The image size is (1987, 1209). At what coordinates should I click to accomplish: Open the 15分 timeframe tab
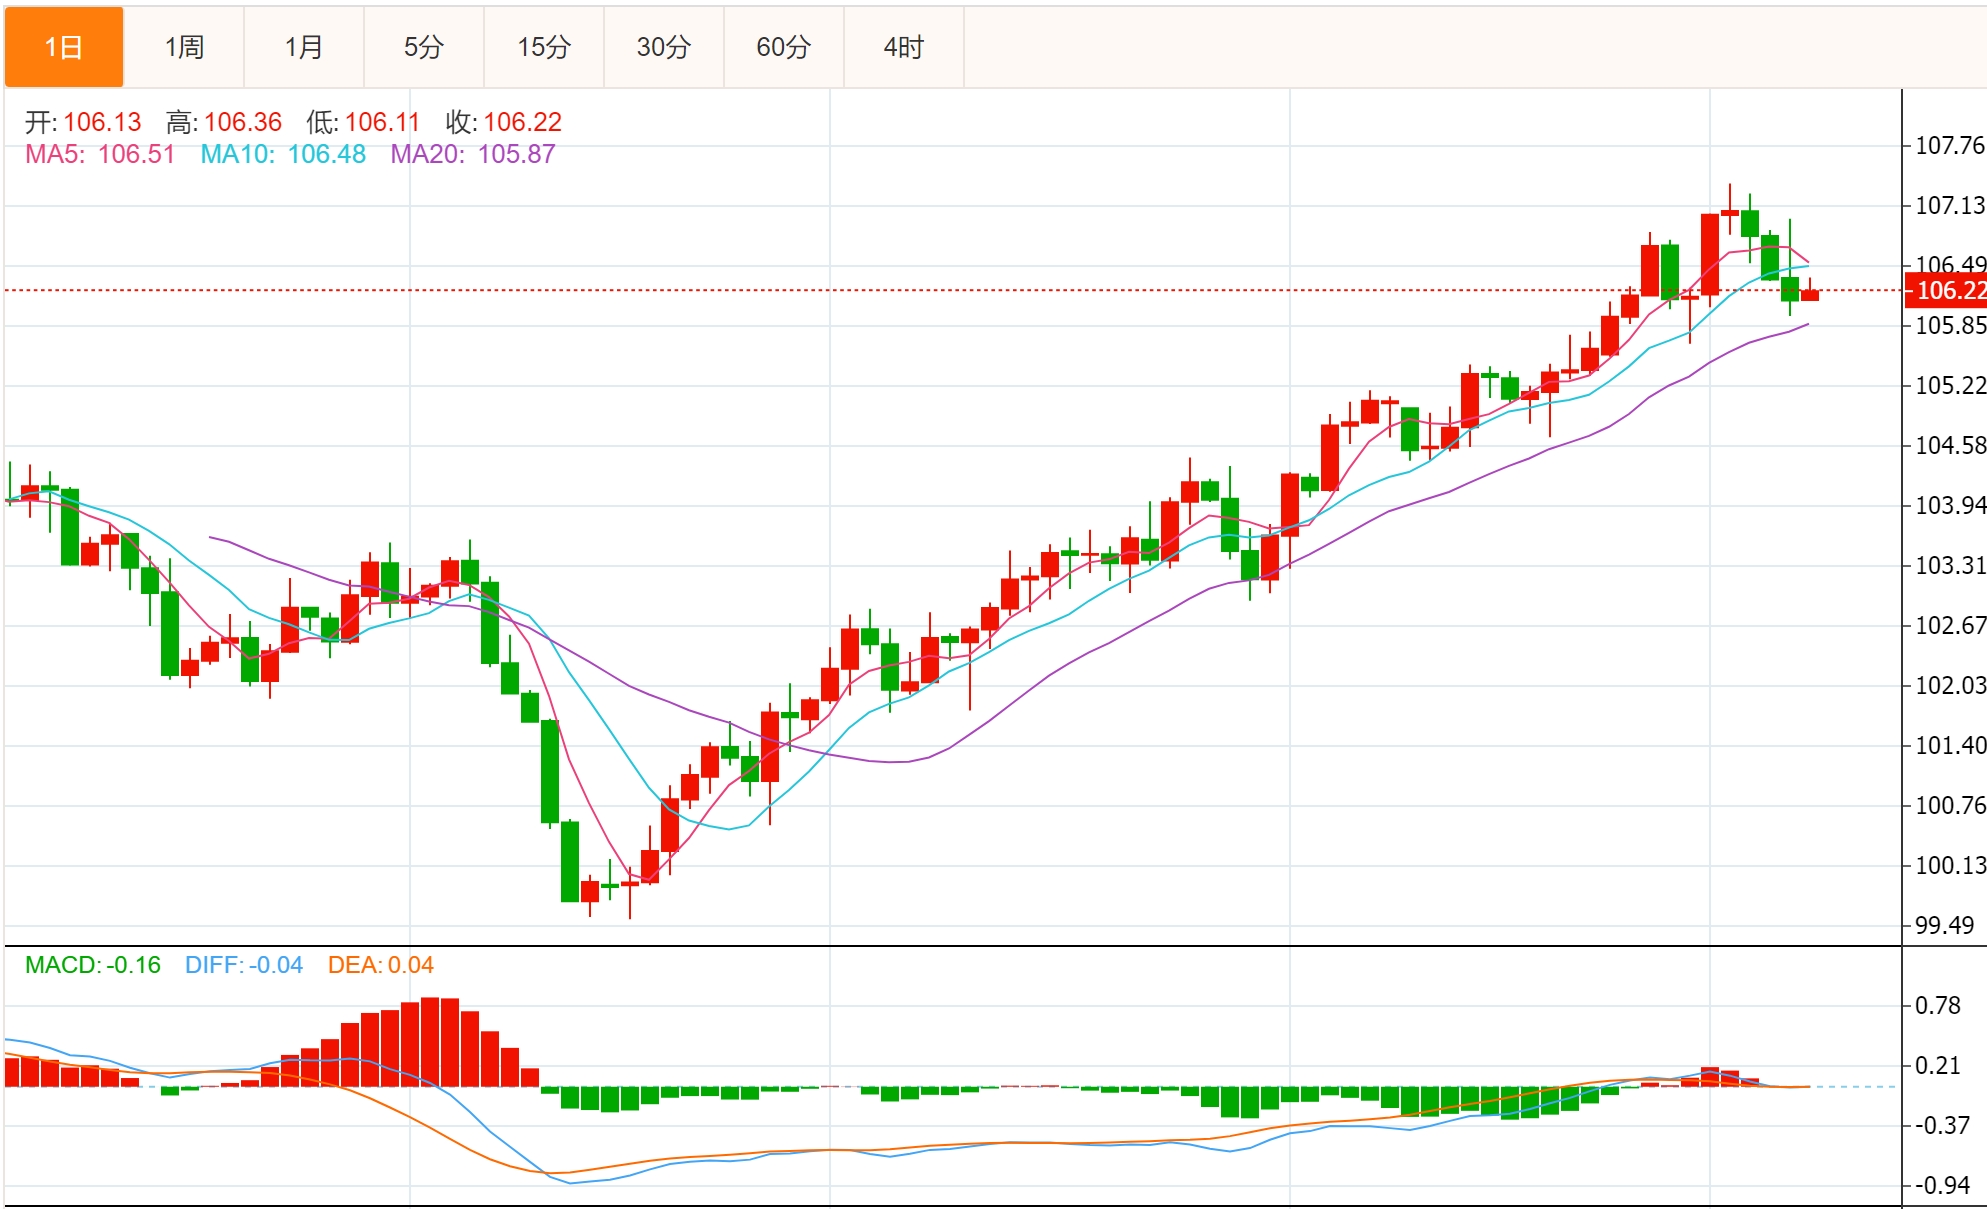(544, 47)
